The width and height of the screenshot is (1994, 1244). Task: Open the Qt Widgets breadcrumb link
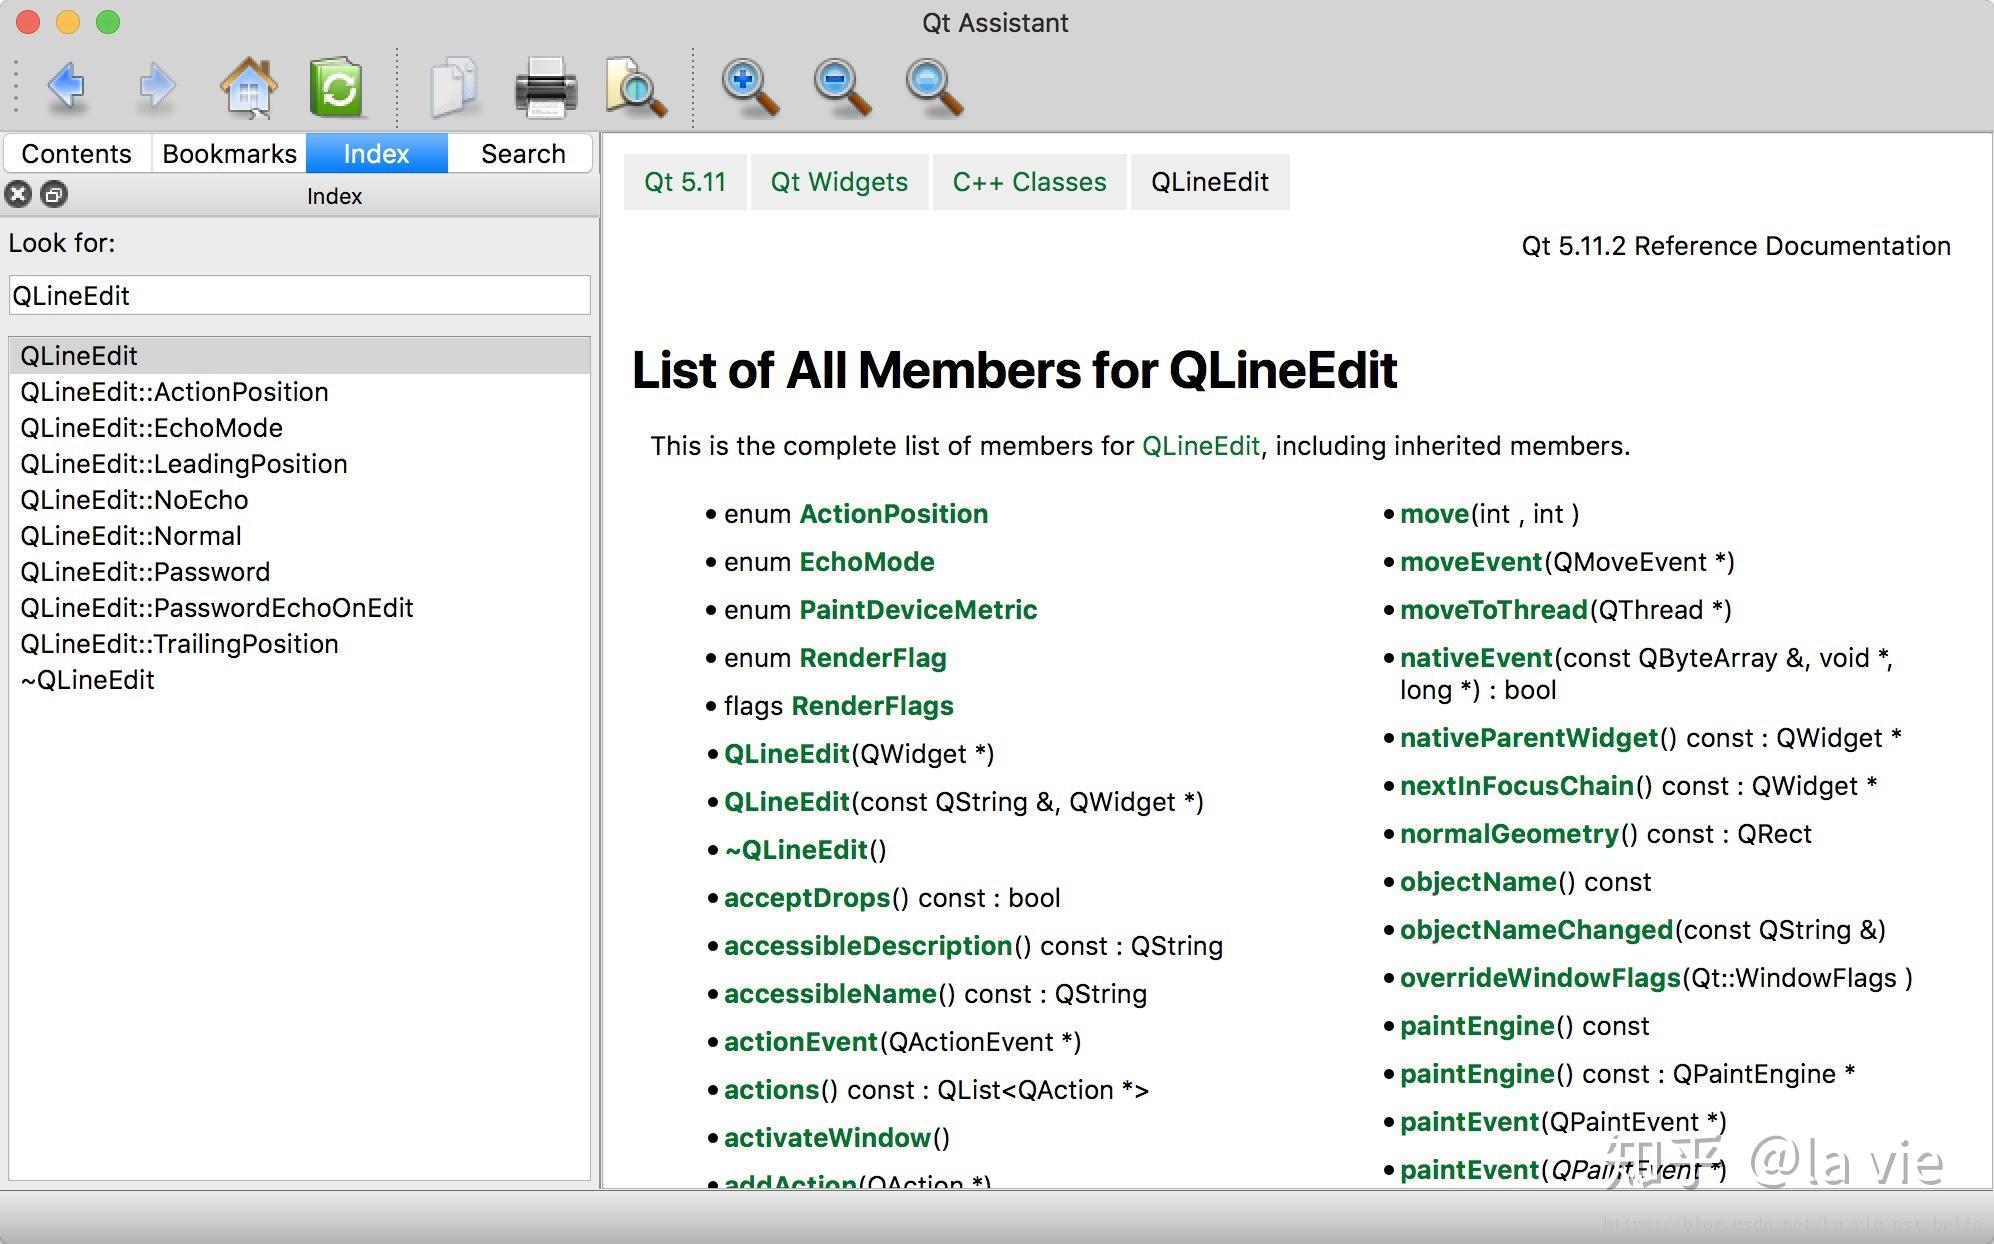[838, 182]
